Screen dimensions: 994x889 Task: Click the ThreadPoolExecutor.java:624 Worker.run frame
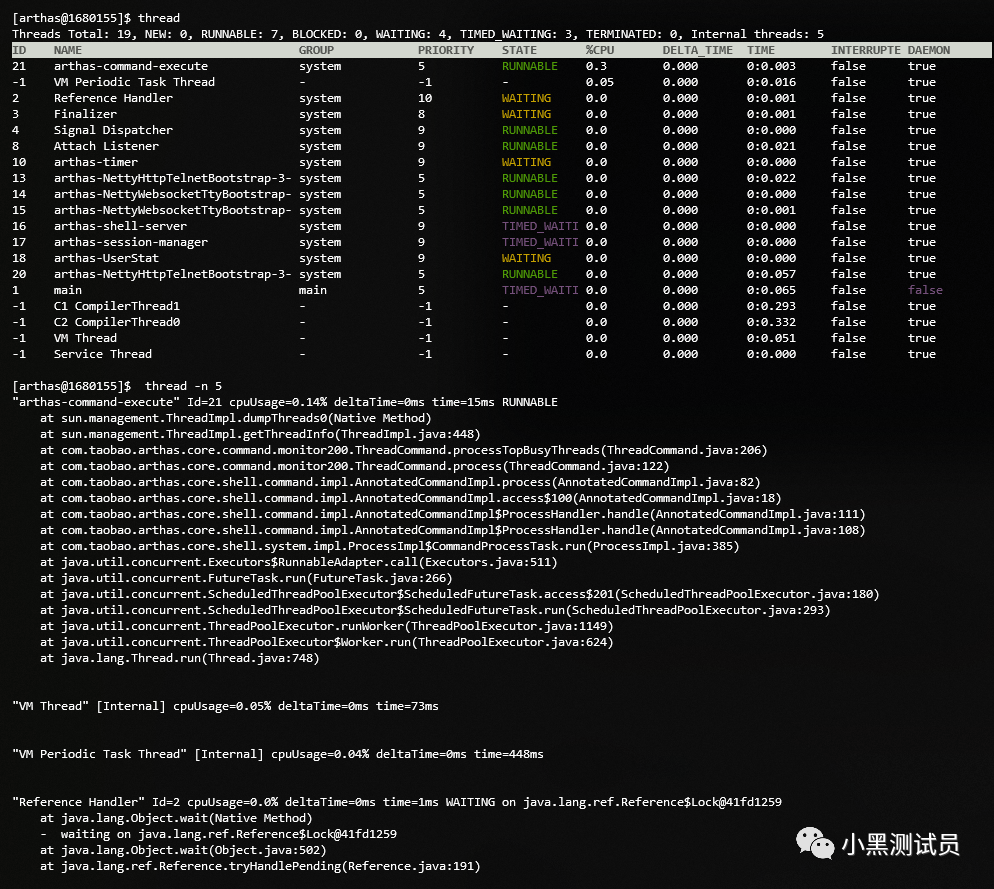[x=326, y=642]
